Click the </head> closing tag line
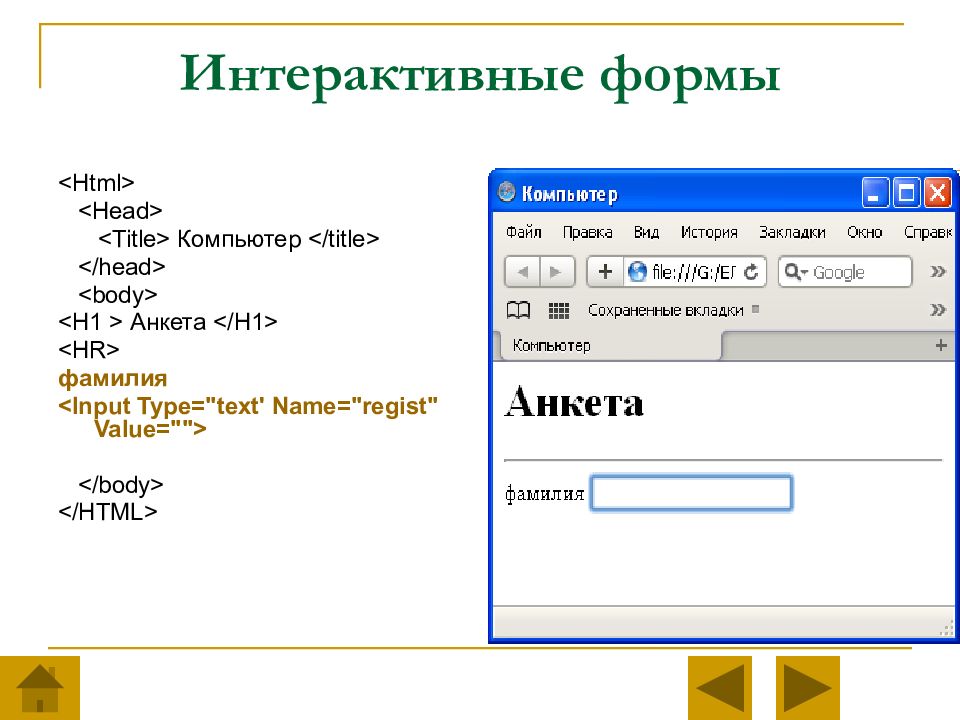Screen dimensions: 960x720 tap(122, 266)
